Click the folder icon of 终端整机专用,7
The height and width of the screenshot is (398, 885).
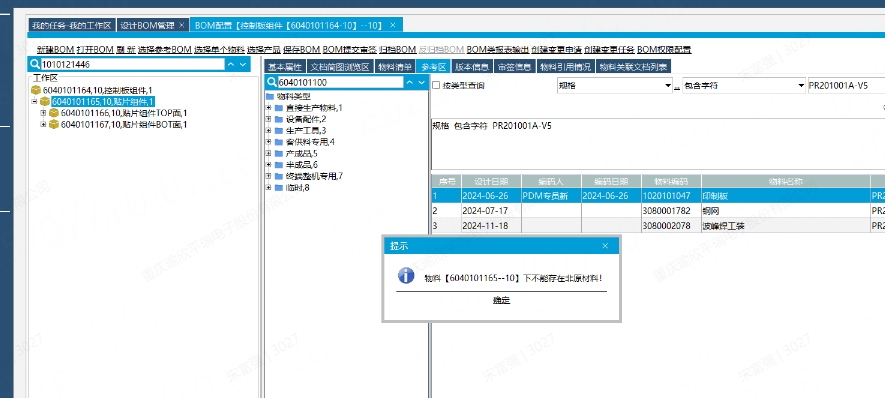click(x=279, y=176)
